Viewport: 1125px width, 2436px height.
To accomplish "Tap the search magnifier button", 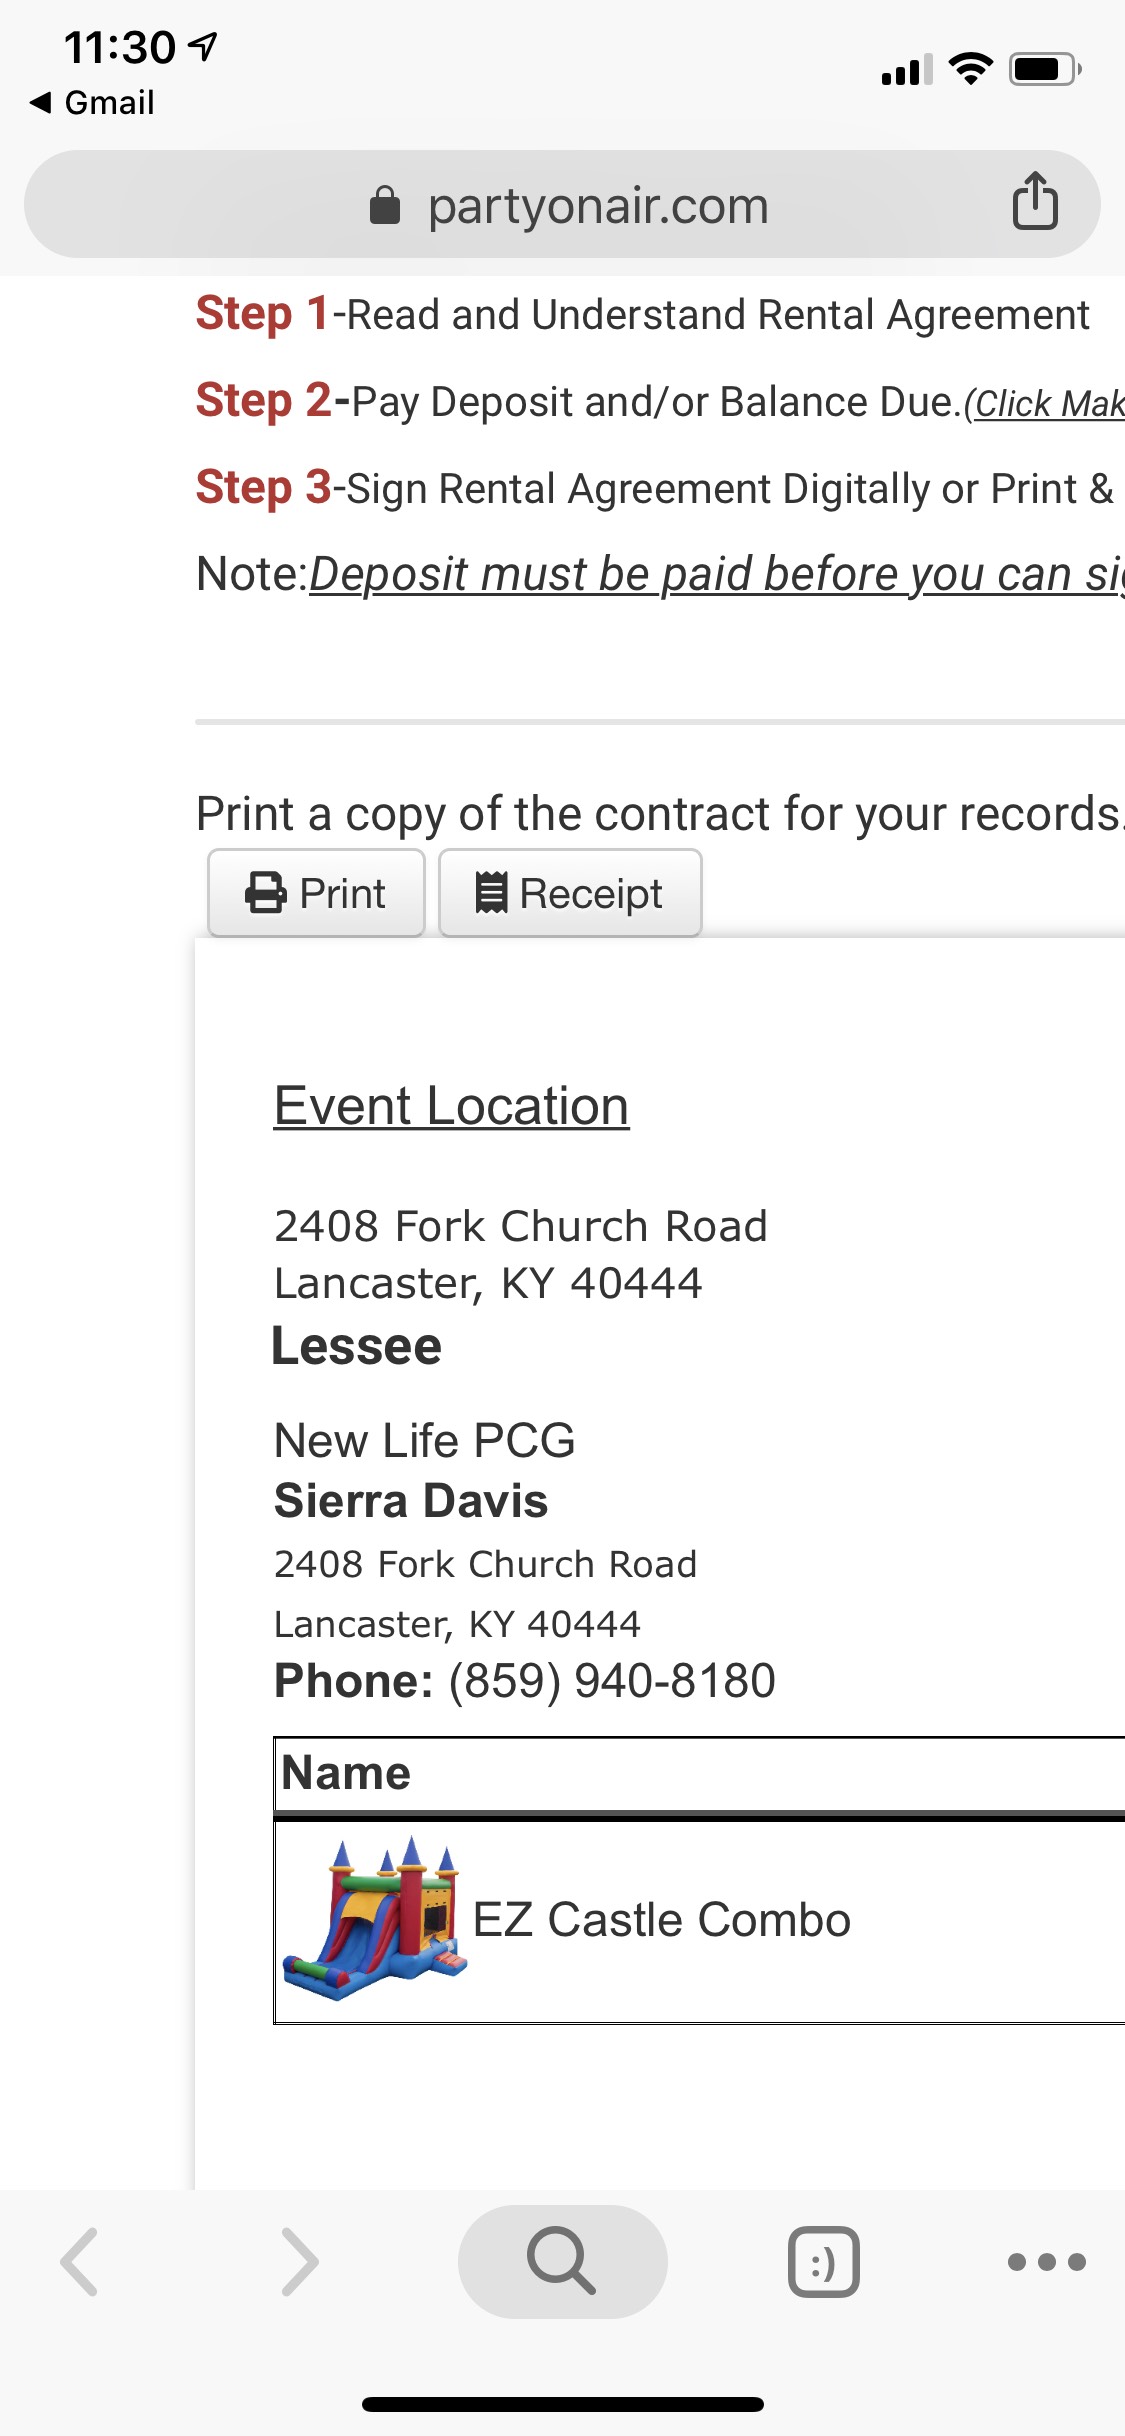I will click(562, 2261).
